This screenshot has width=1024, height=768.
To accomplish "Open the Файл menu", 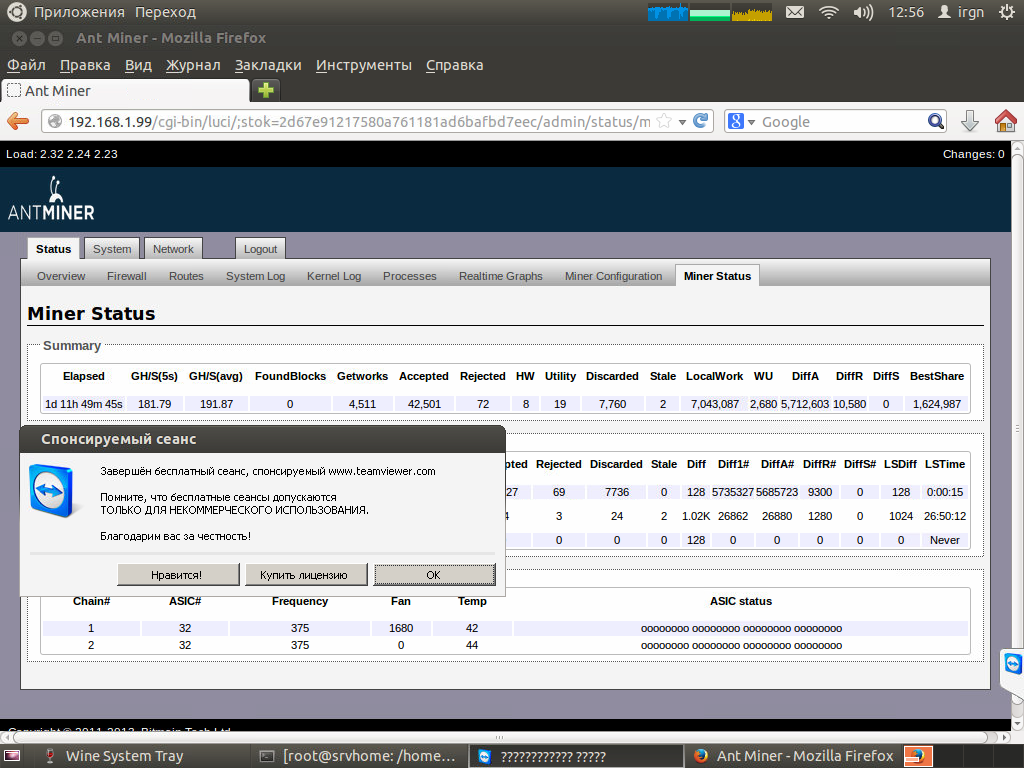I will coord(26,65).
